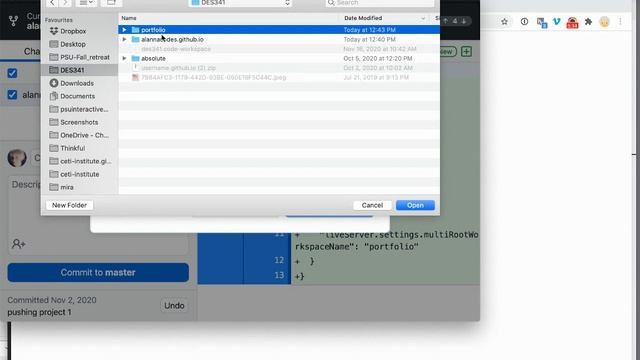
Task: Click the add co-authors icon
Action: tap(18, 244)
